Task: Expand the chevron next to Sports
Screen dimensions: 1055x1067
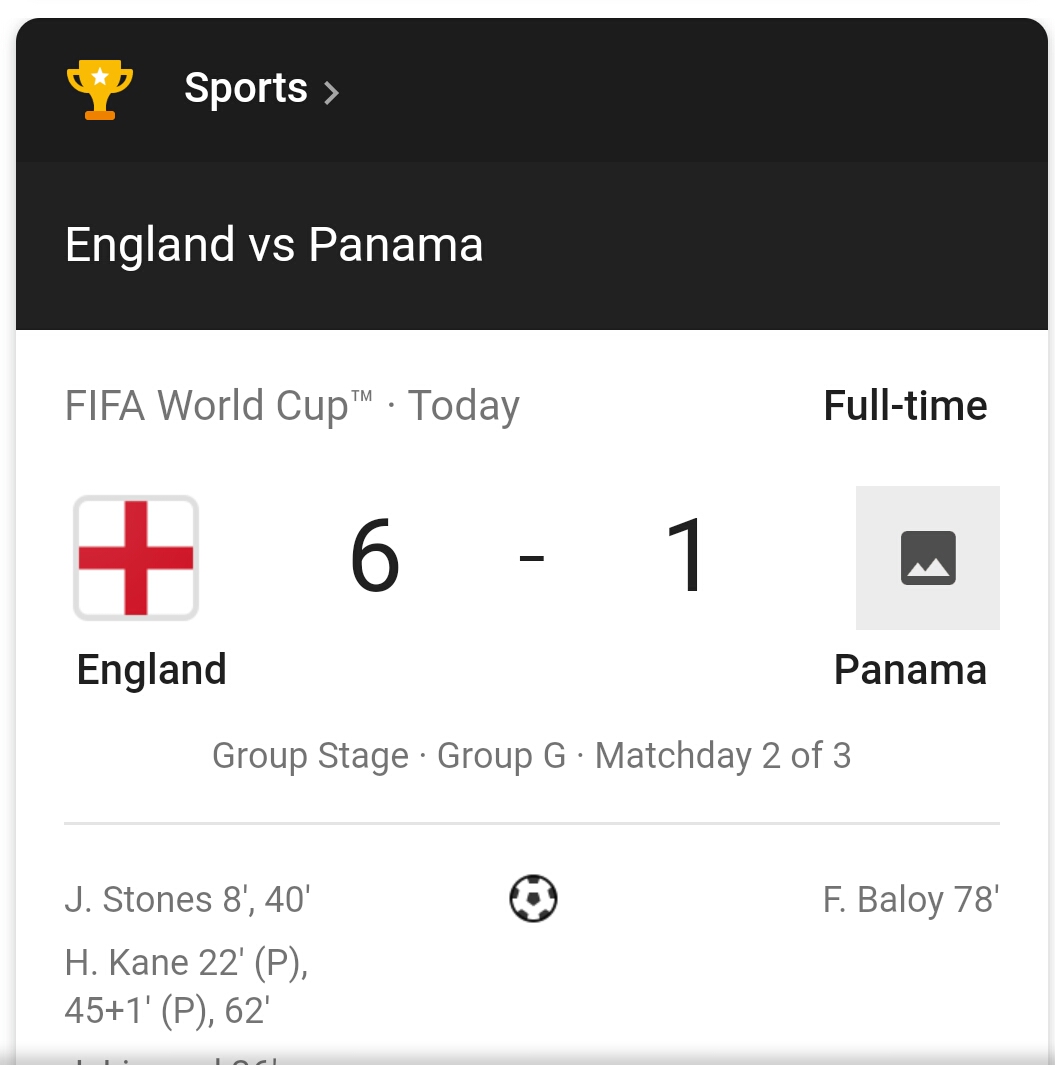Action: (x=332, y=93)
